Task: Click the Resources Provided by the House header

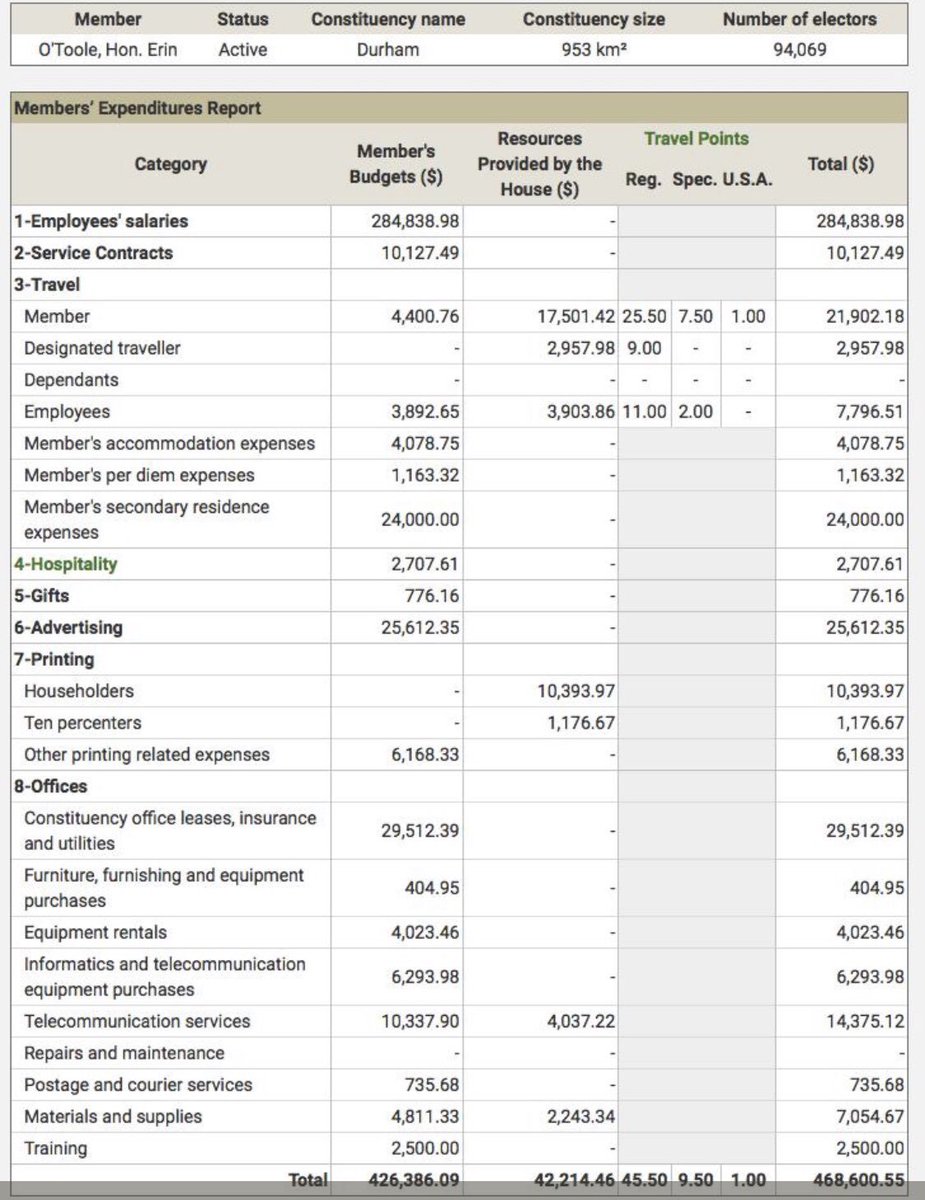Action: point(540,163)
